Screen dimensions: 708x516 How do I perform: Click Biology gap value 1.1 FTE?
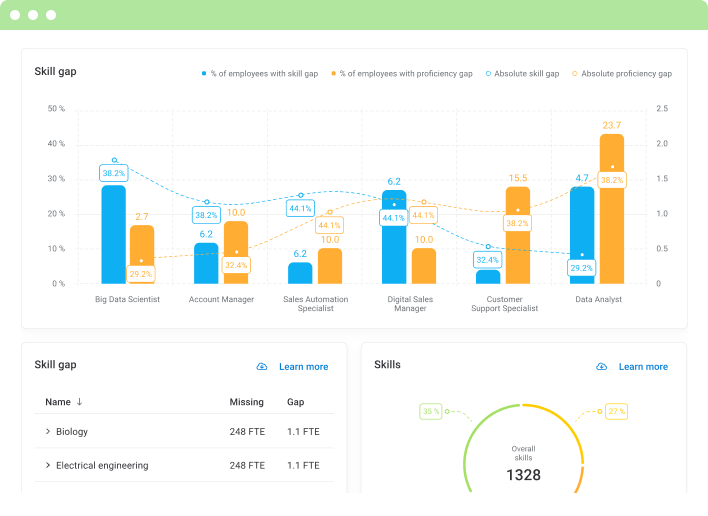click(303, 432)
